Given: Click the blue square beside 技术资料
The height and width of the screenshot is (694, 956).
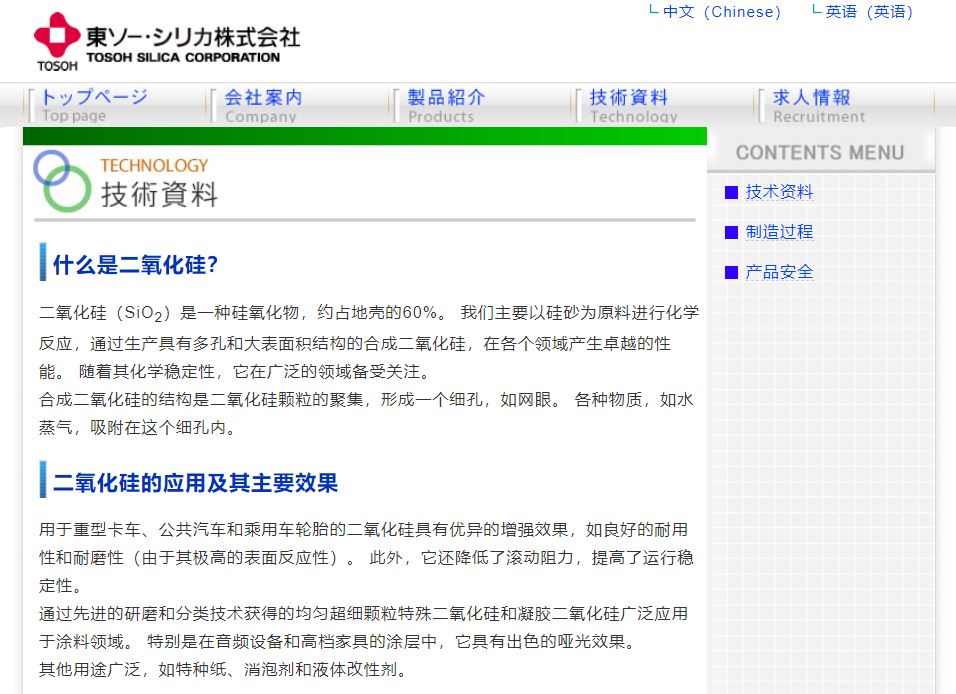Looking at the screenshot, I should pyautogui.click(x=731, y=193).
